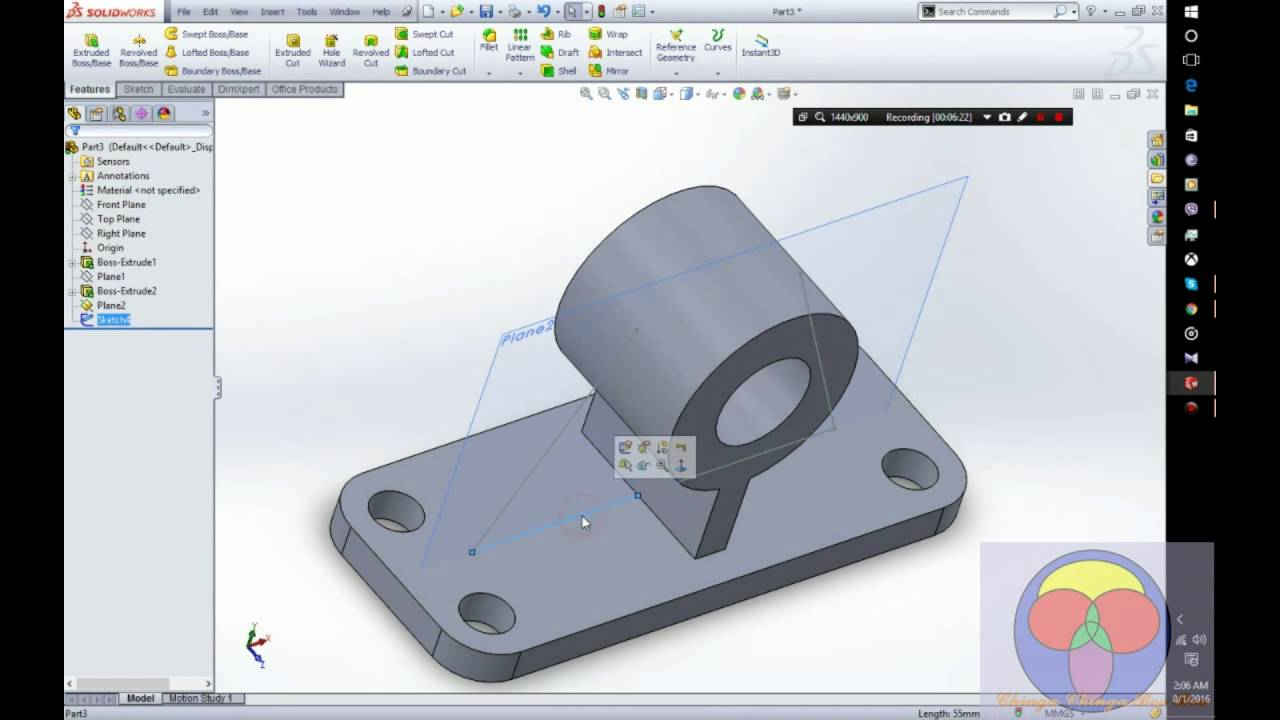Click the Extruded Boss/Base tool
This screenshot has height=720, width=1280.
point(91,49)
